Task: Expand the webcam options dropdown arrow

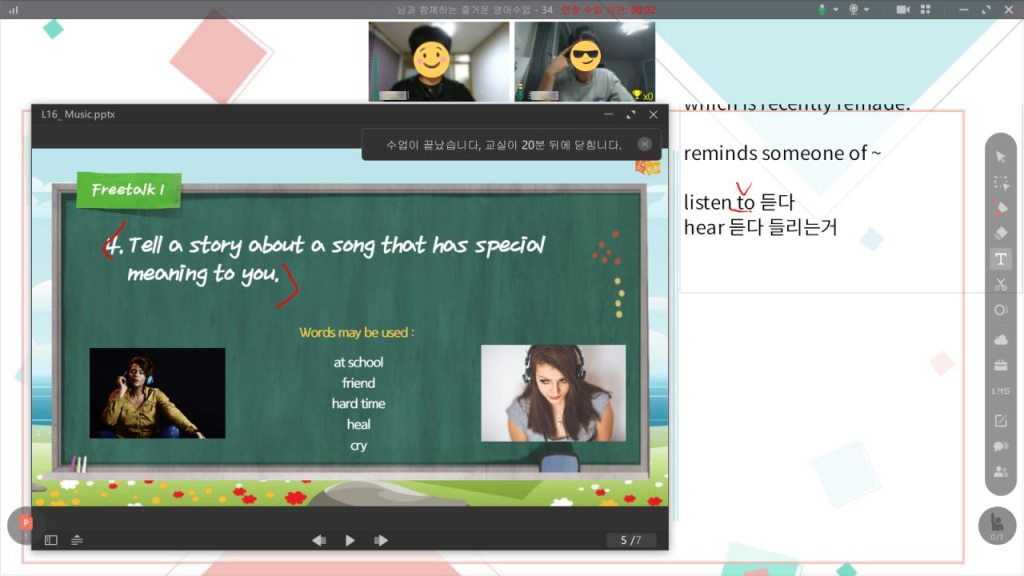Action: click(x=867, y=9)
